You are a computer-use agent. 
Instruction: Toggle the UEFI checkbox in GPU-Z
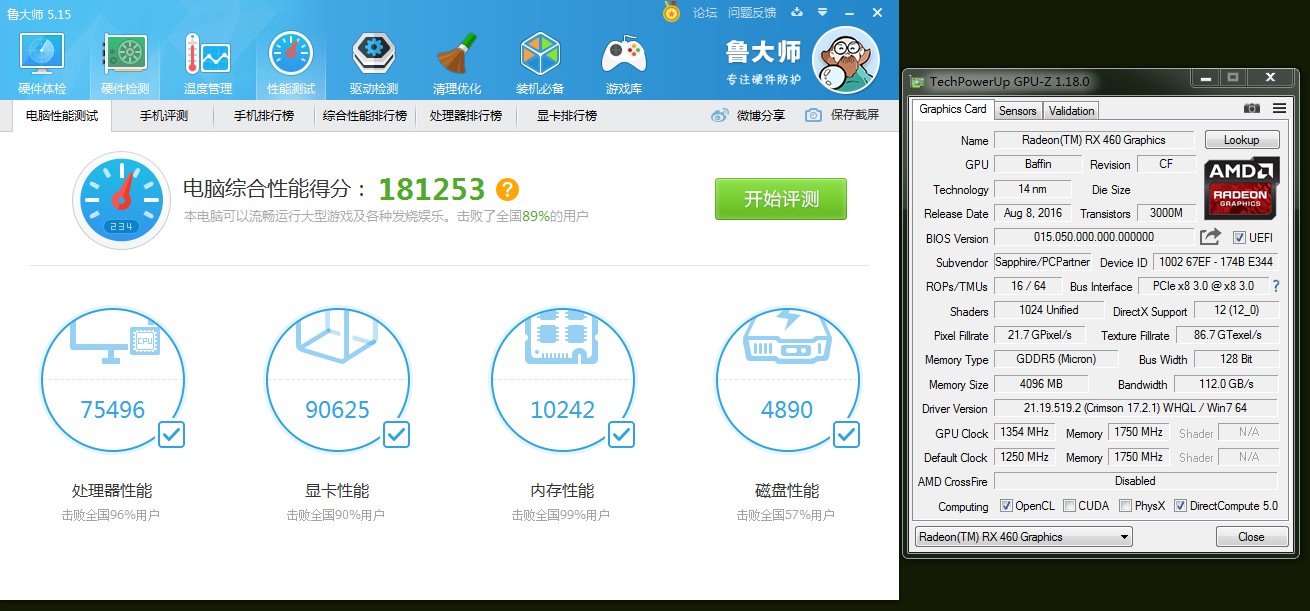pos(1240,237)
